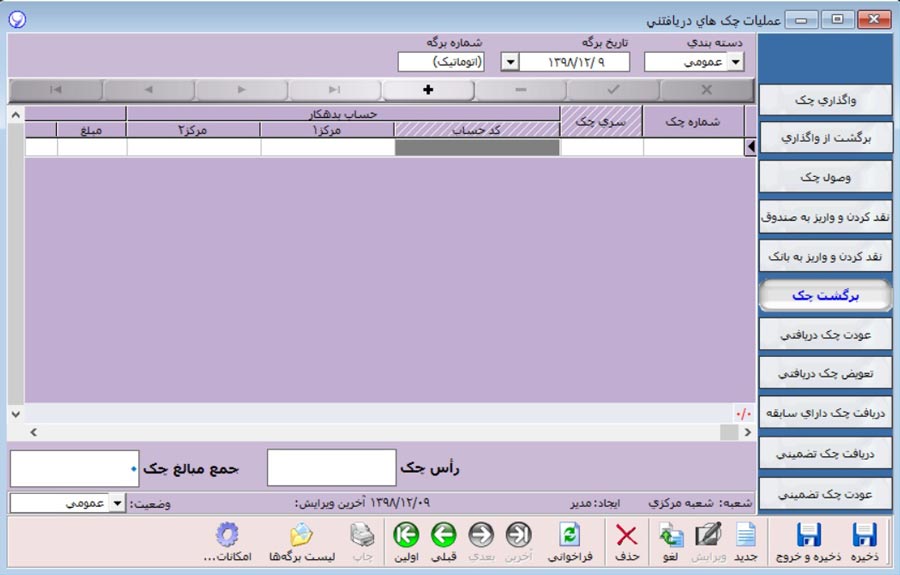Open the دسته بندی dropdown
Image resolution: width=900 pixels, height=575 pixels.
[736, 63]
